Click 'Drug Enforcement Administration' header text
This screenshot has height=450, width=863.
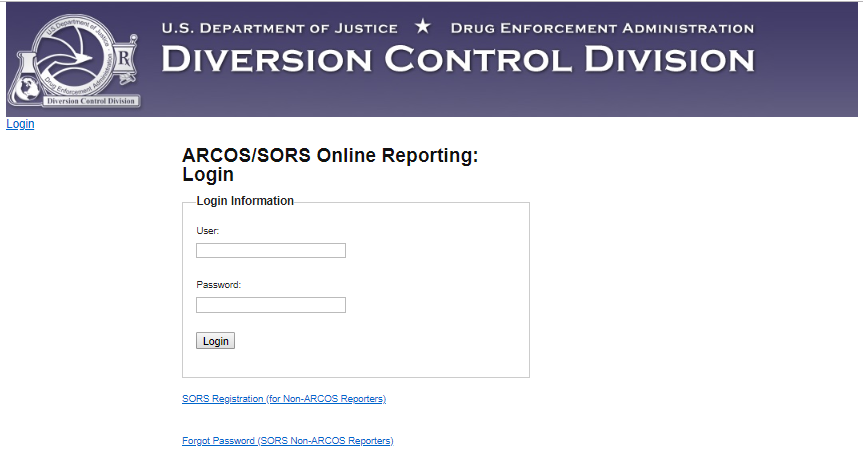(x=602, y=28)
